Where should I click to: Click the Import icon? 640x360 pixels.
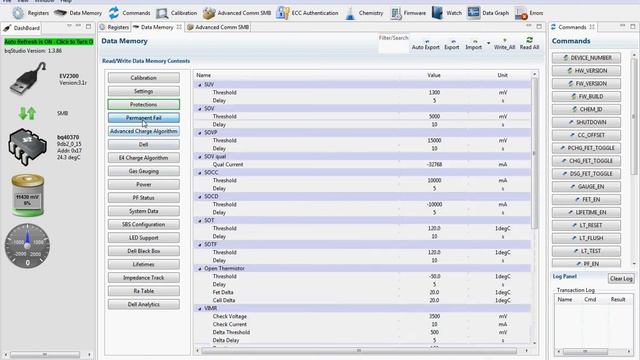tap(475, 41)
